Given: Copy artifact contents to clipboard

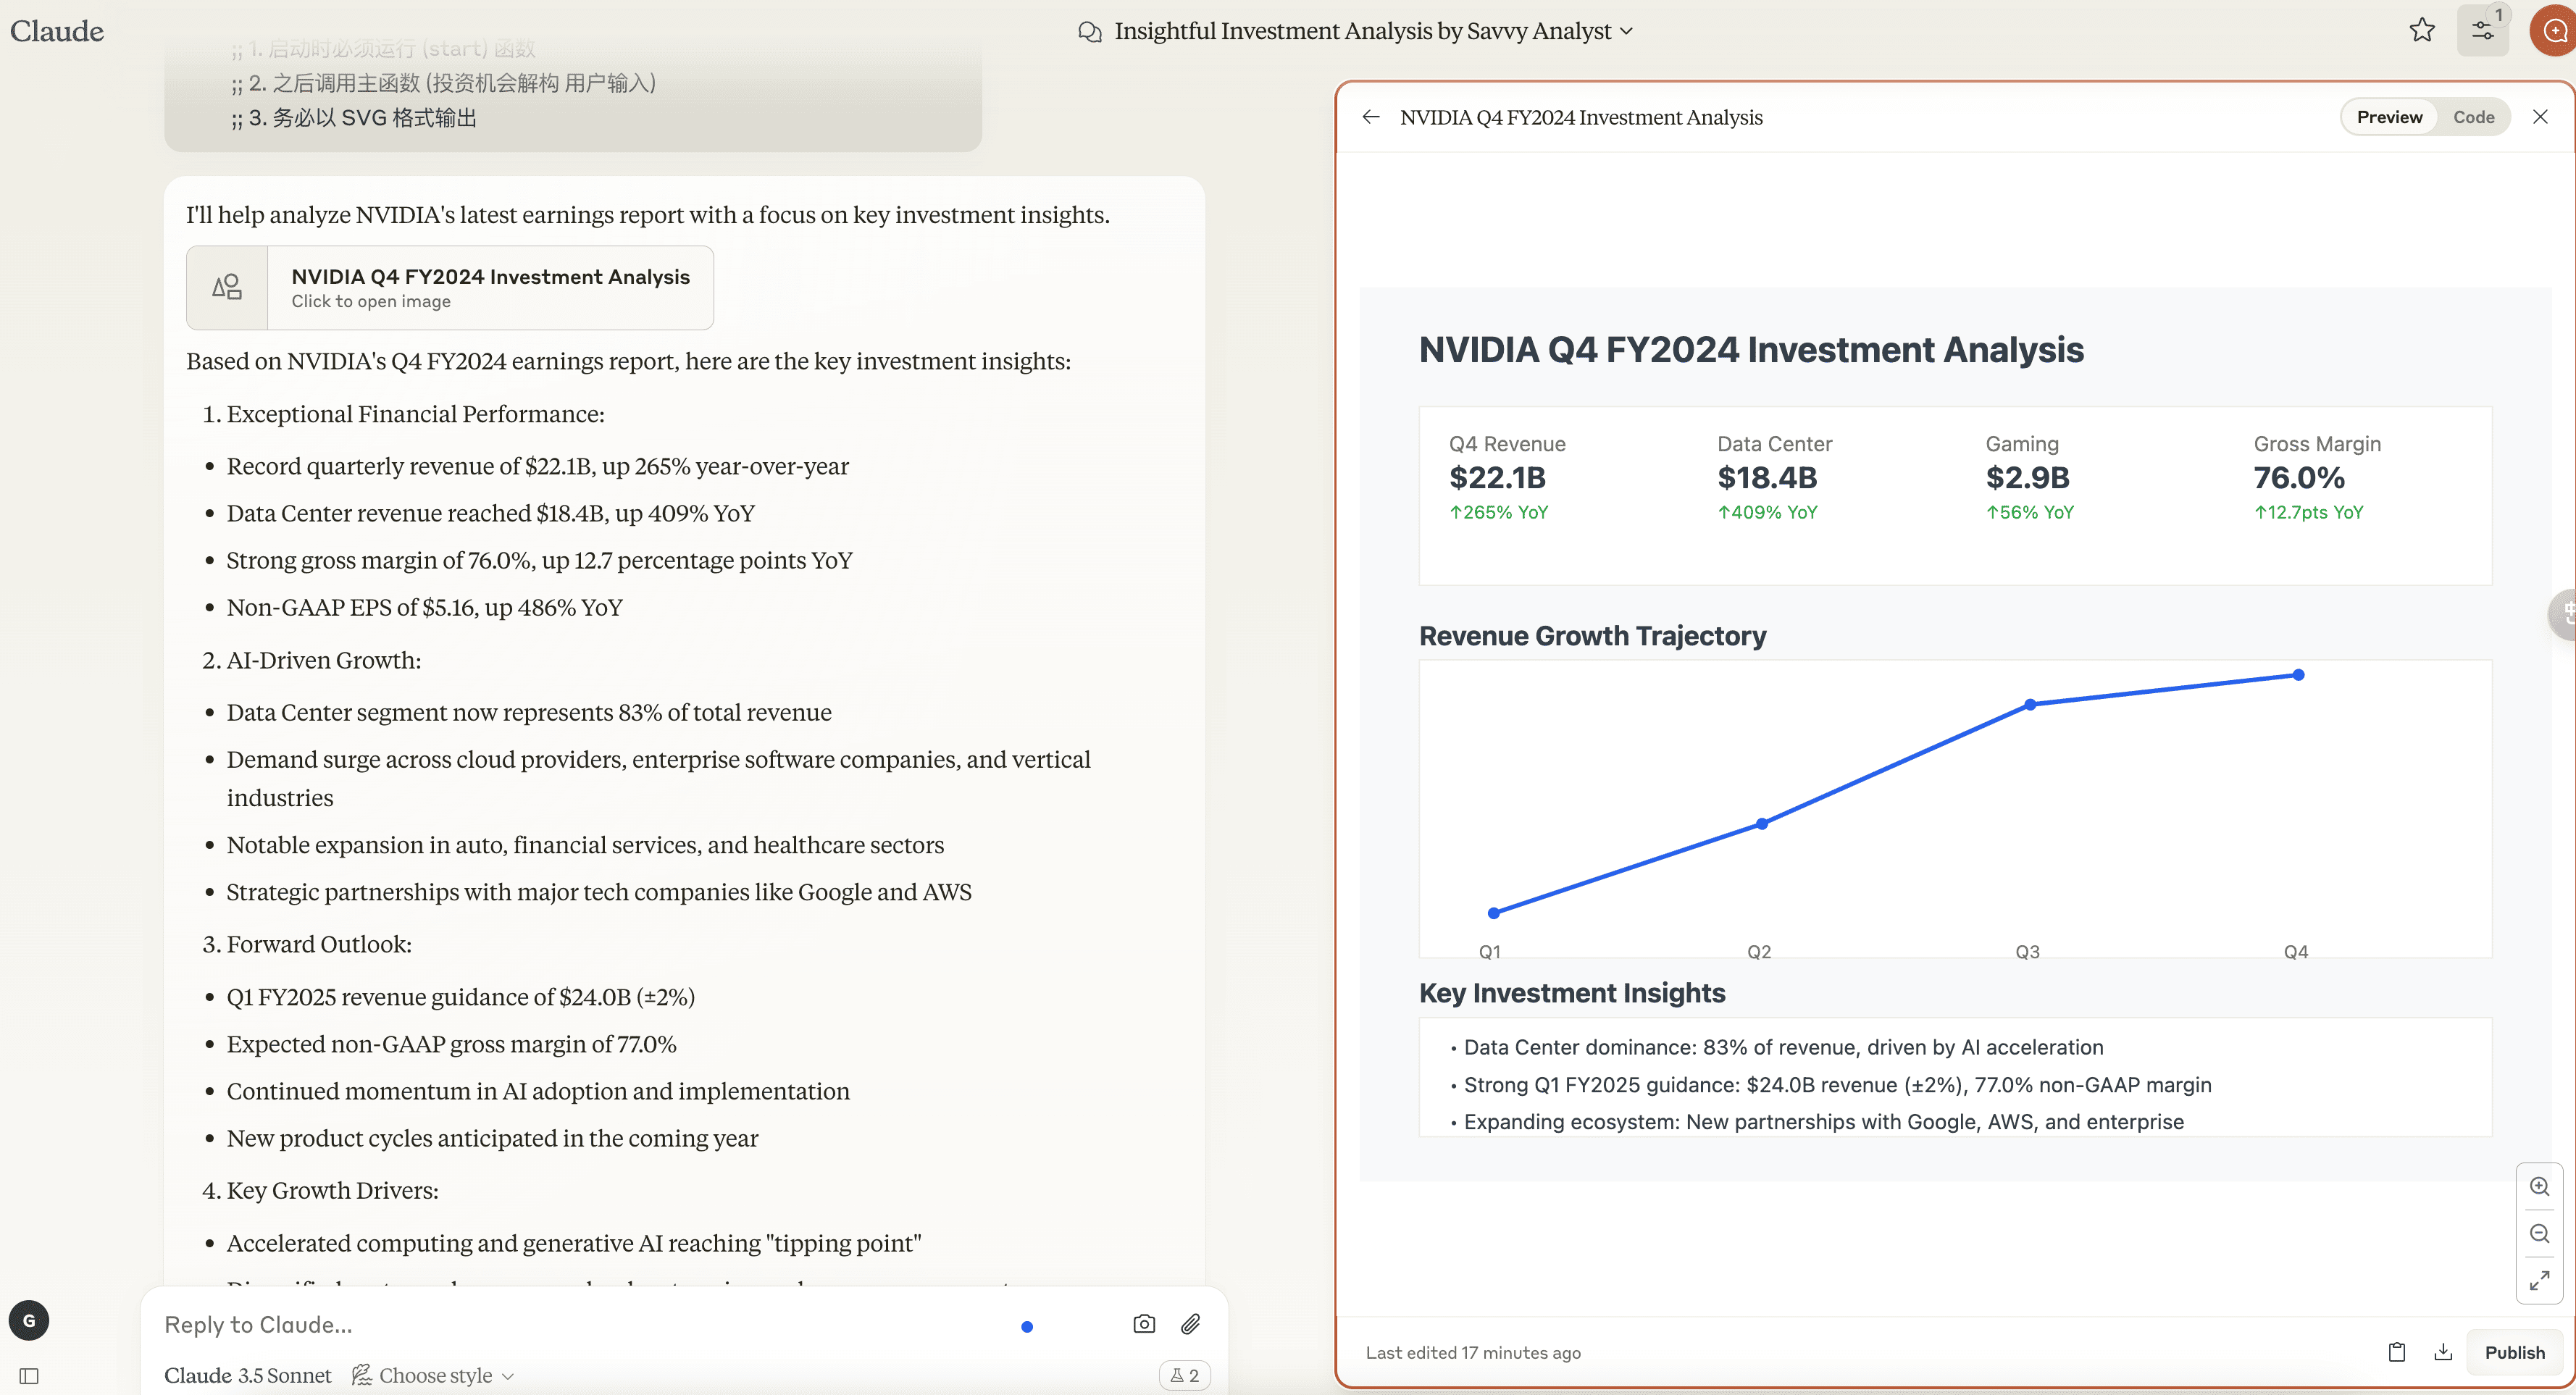Looking at the screenshot, I should [2397, 1353].
